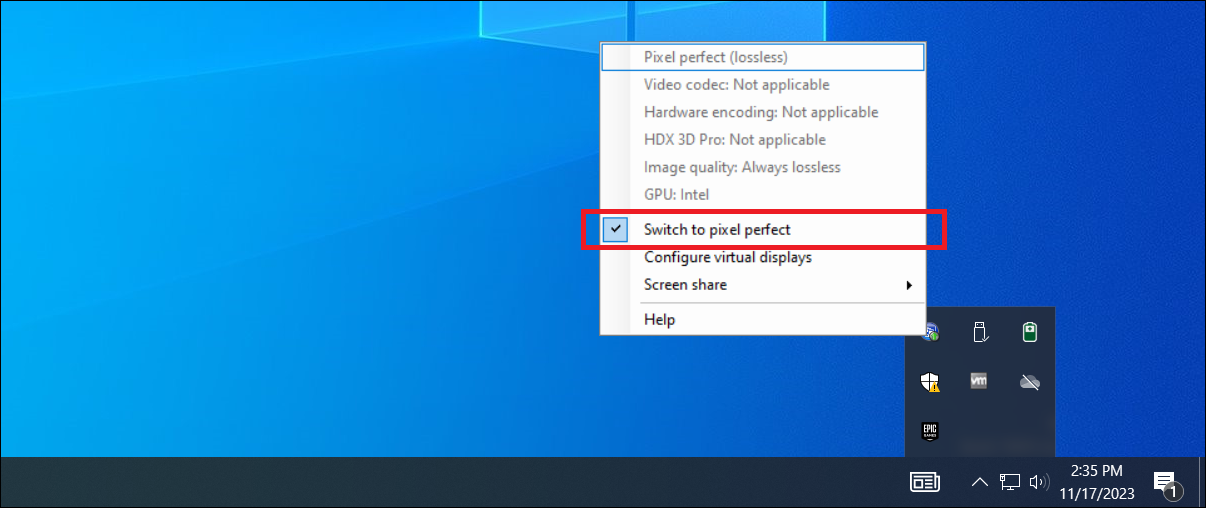The height and width of the screenshot is (508, 1206).
Task: Expand the Screen share submenu
Action: pos(685,285)
